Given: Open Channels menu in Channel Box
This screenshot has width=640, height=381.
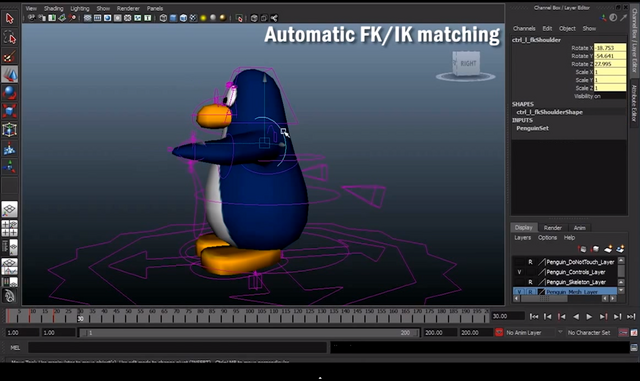Looking at the screenshot, I should (x=524, y=28).
